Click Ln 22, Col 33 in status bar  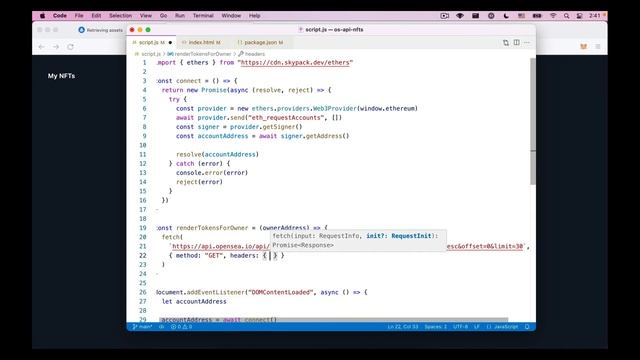[403, 327]
